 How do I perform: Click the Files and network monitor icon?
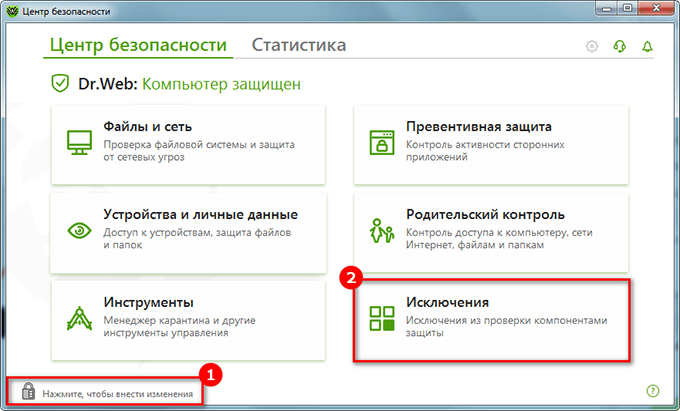(x=79, y=142)
